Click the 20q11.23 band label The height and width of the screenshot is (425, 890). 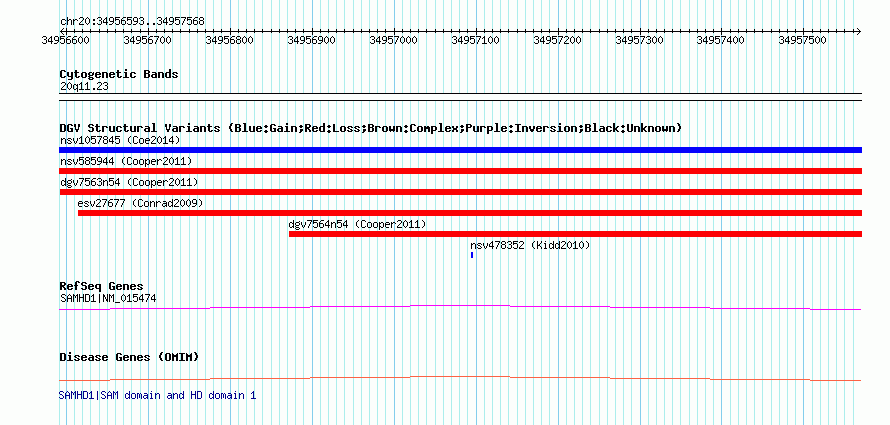click(x=84, y=87)
